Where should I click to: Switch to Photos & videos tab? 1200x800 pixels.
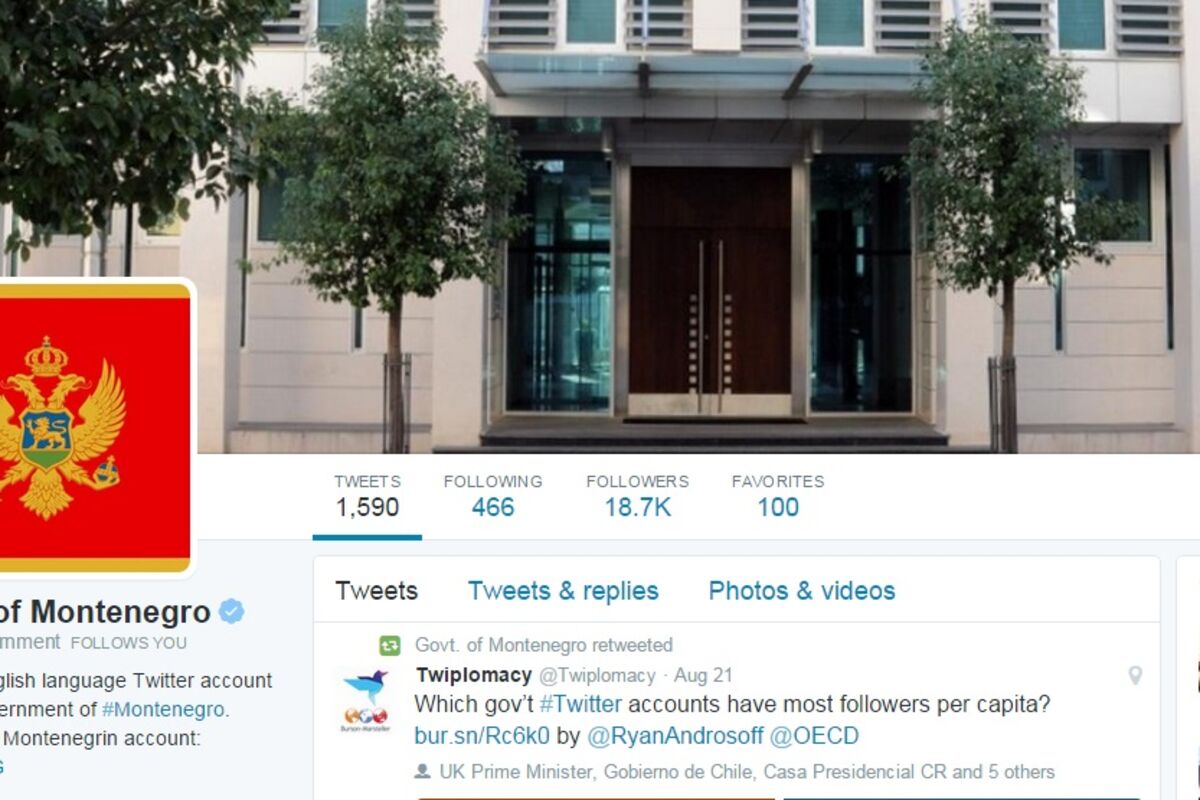[802, 591]
